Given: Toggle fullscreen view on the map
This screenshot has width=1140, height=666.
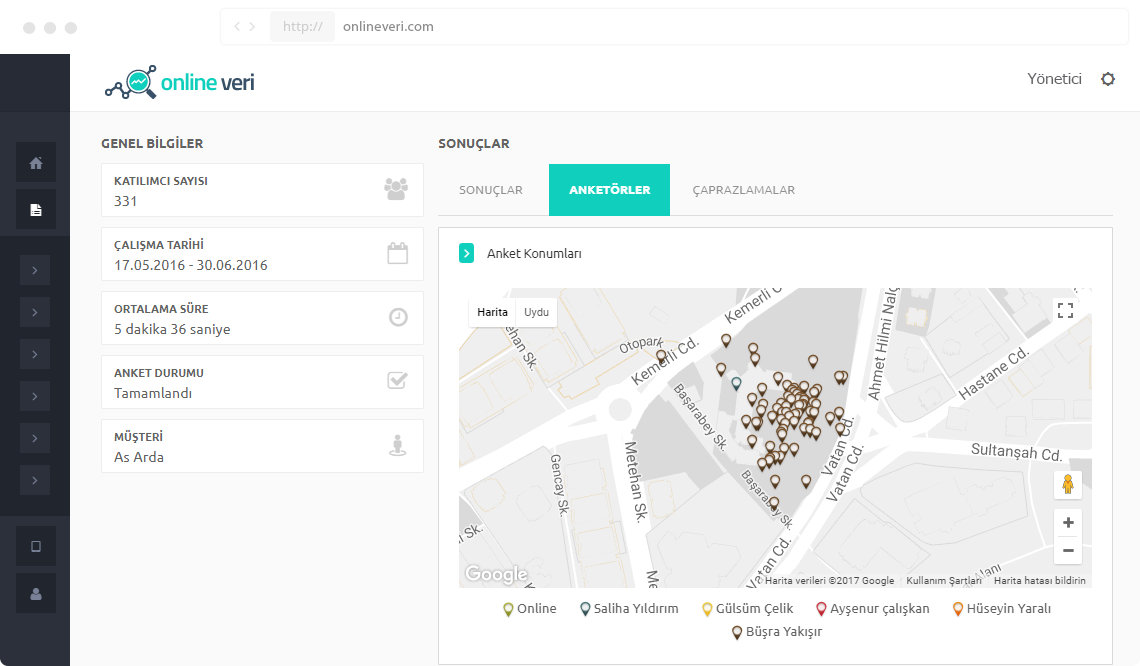Looking at the screenshot, I should click(x=1065, y=310).
